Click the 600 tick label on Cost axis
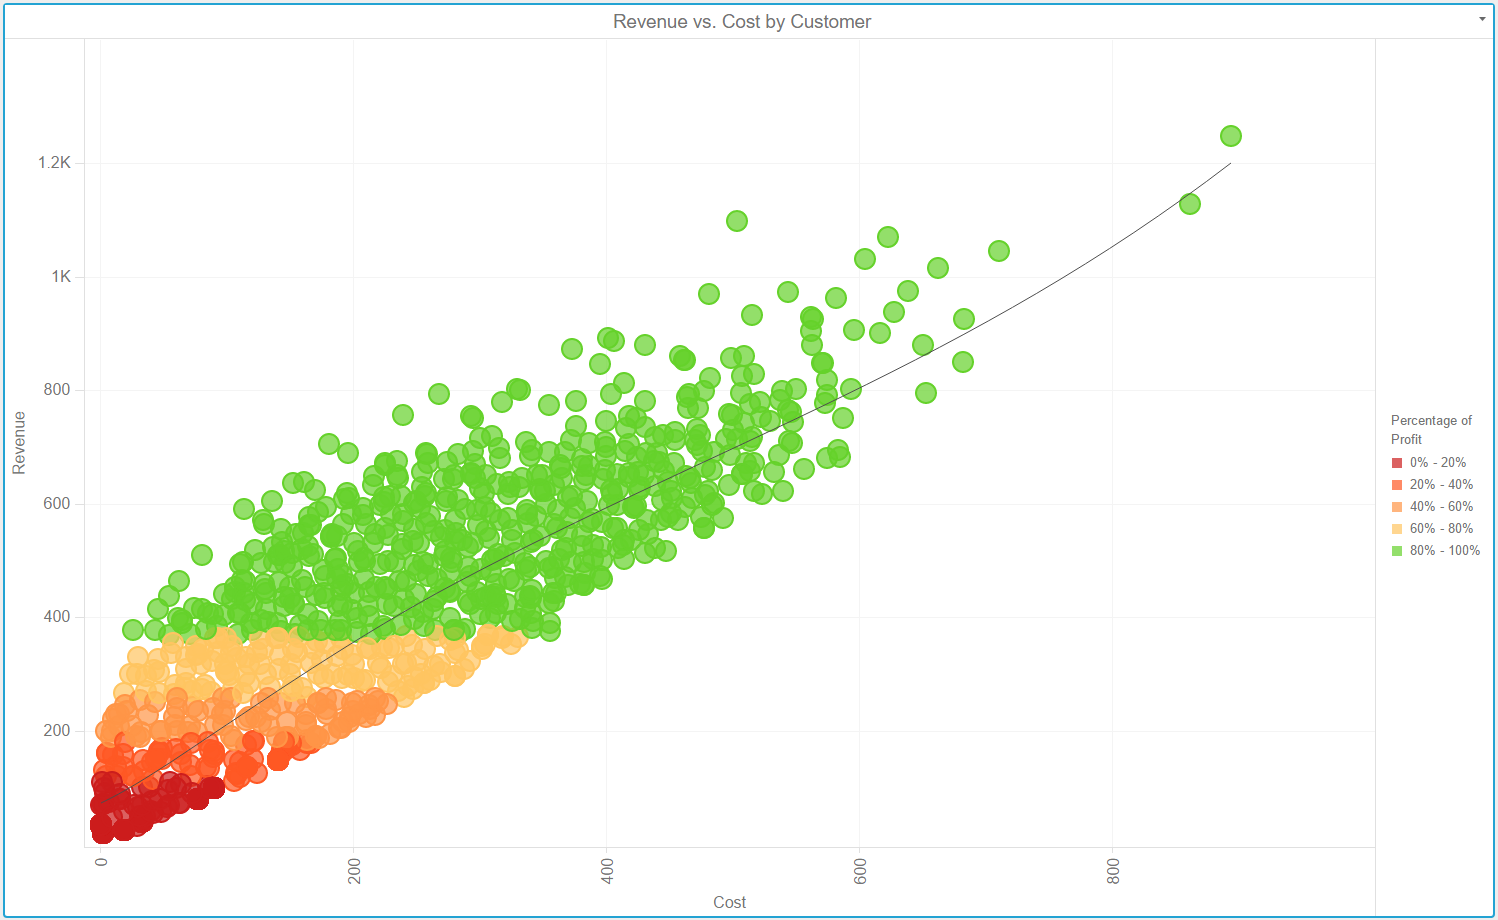This screenshot has height=920, width=1498. [860, 871]
